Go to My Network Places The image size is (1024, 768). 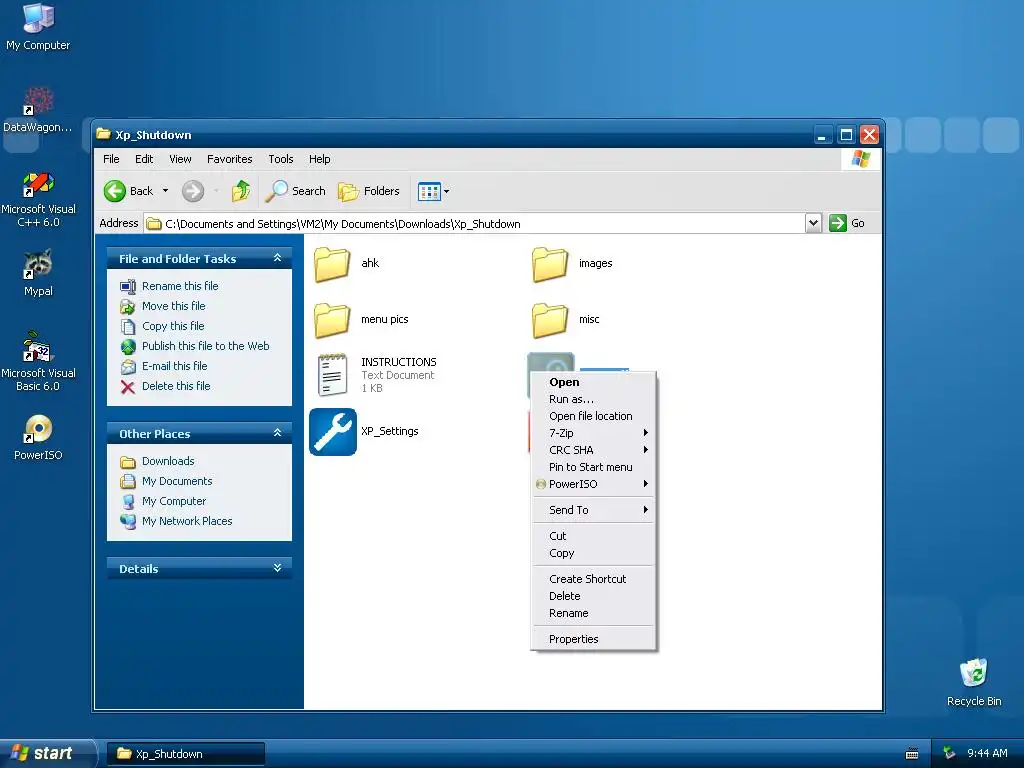(187, 521)
